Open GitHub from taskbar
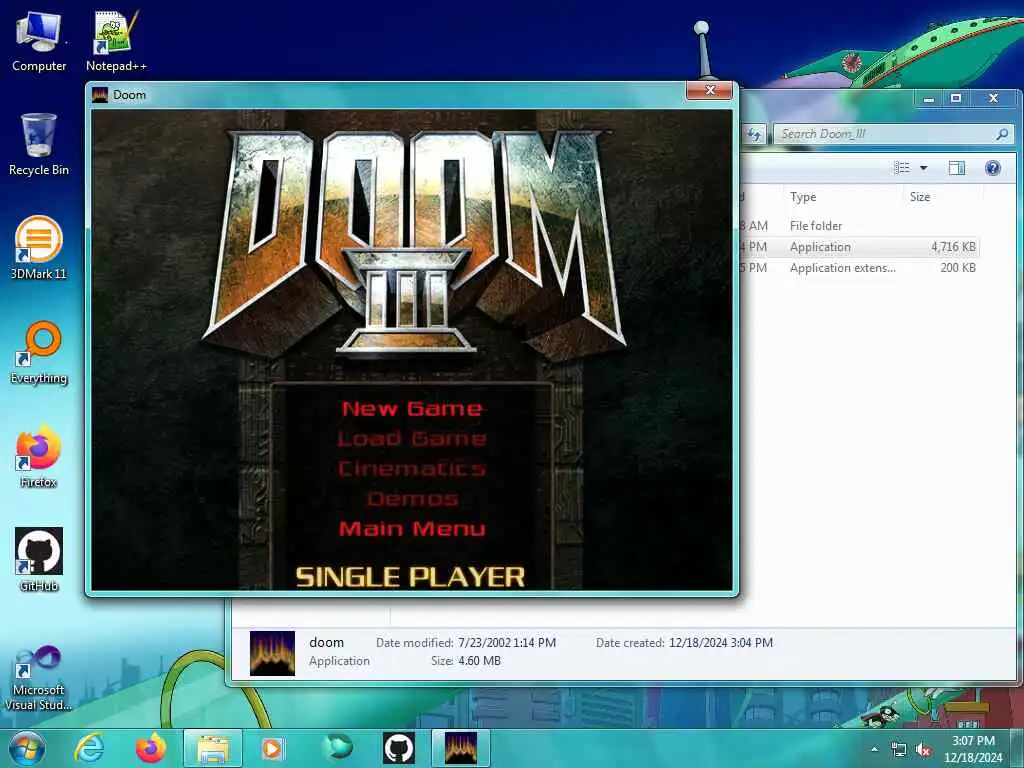The image size is (1024, 768). coord(399,748)
